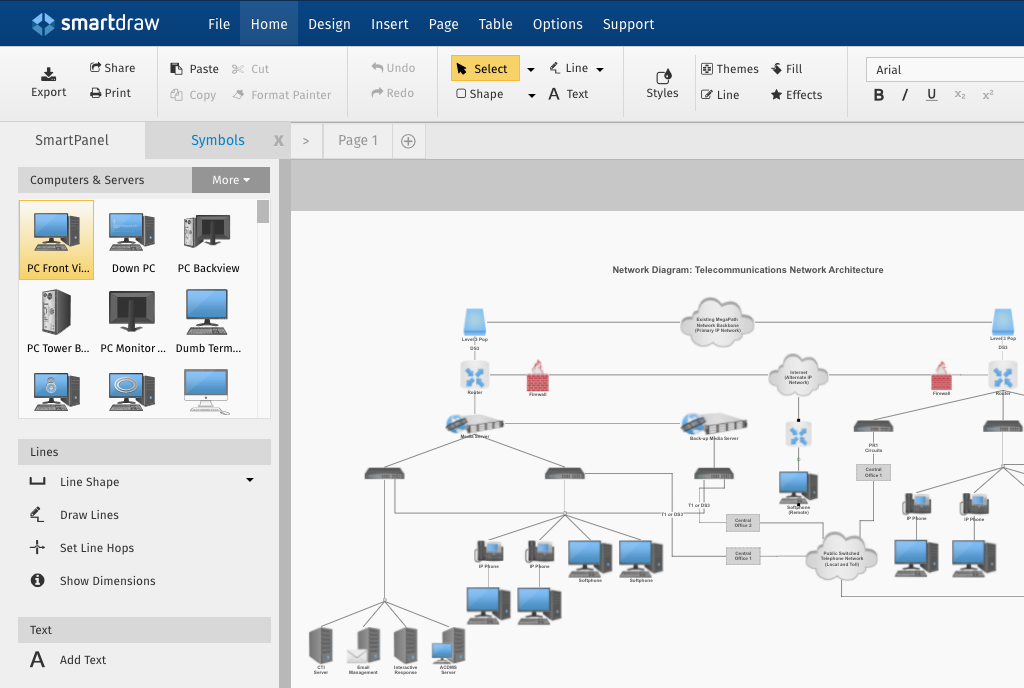Click the Share button

tap(112, 68)
